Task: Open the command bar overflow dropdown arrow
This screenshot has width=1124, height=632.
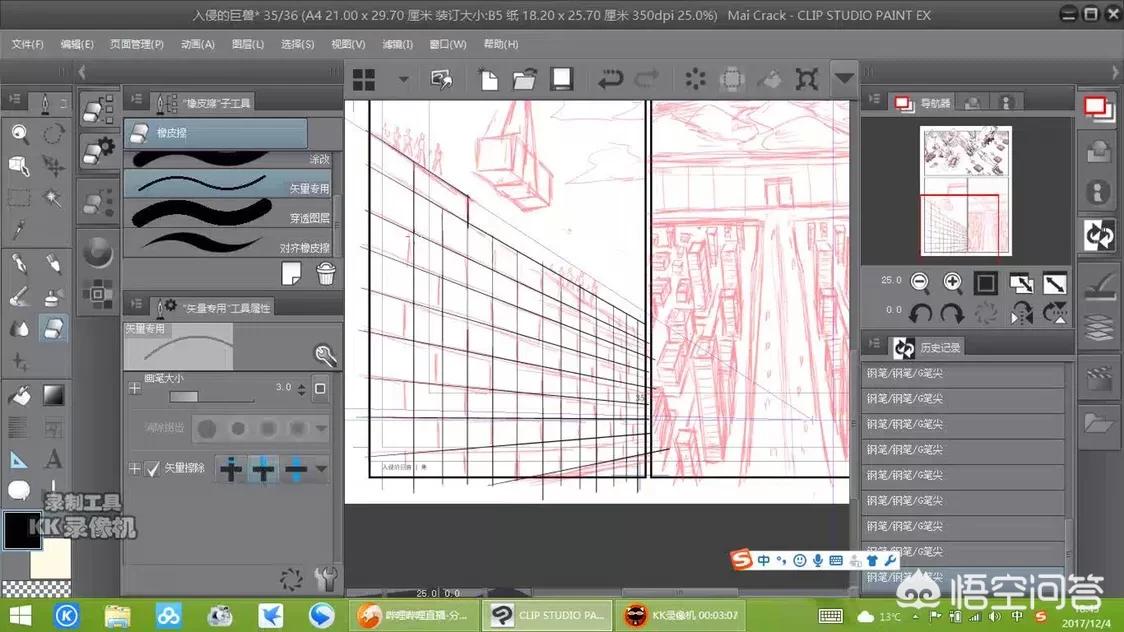Action: 844,77
